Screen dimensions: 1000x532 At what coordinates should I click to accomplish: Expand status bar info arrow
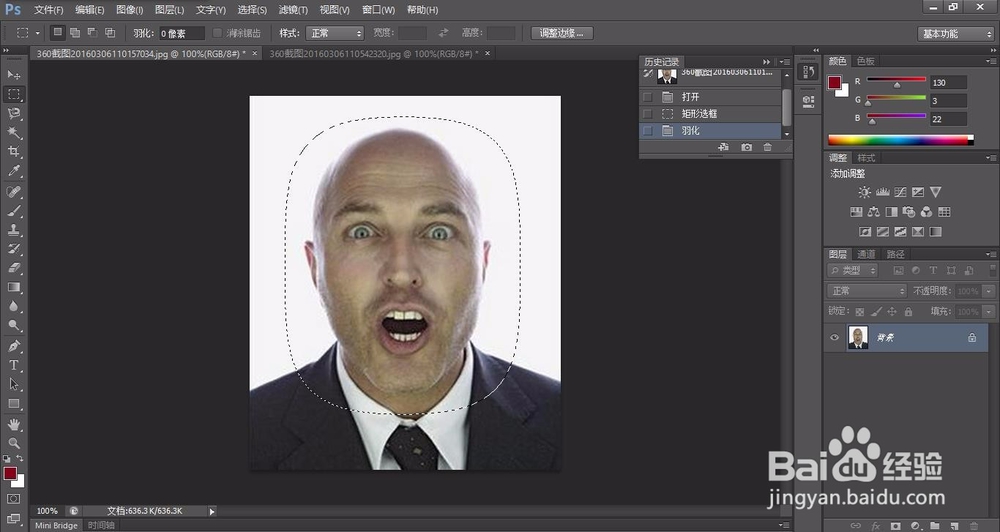[x=212, y=511]
